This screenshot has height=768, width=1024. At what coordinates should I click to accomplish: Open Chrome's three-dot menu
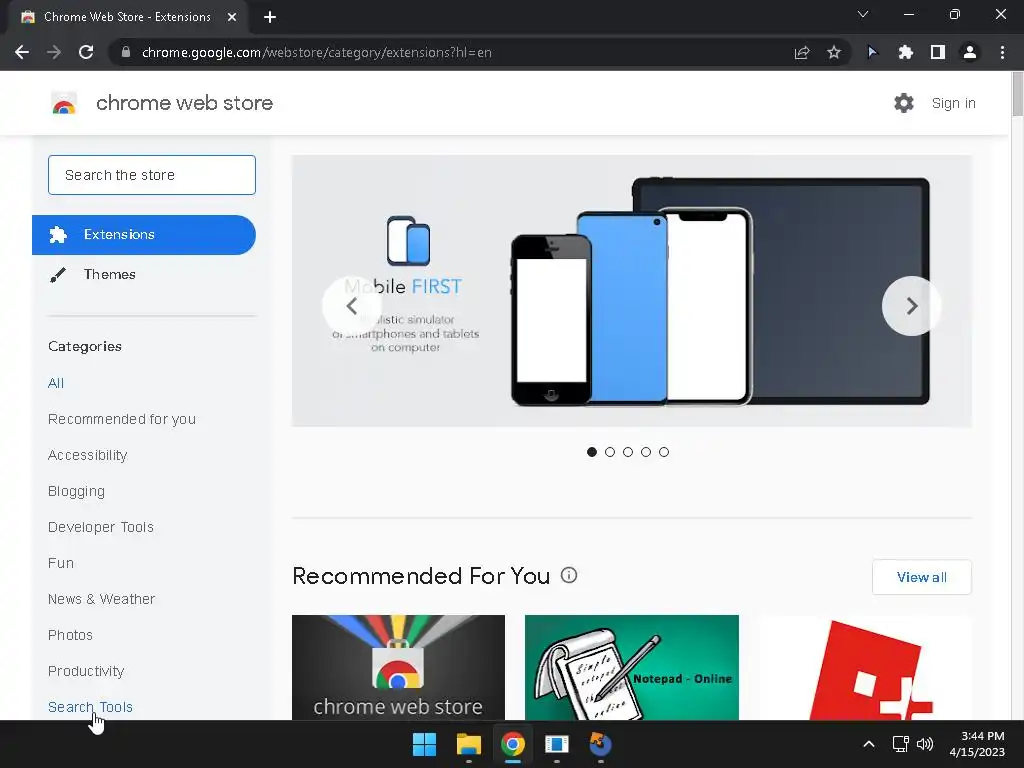click(1002, 52)
